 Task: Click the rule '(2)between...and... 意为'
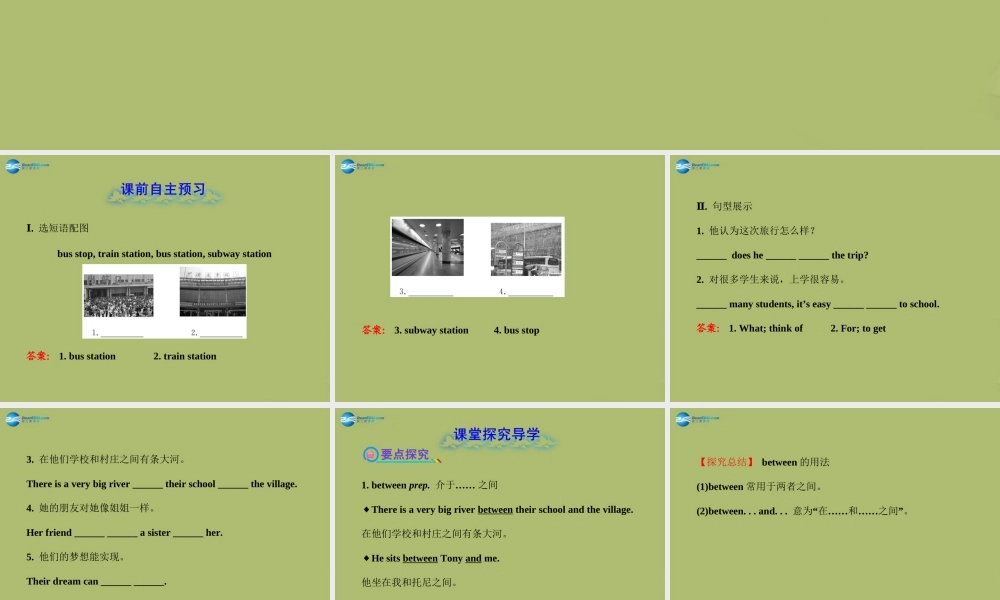(x=804, y=511)
